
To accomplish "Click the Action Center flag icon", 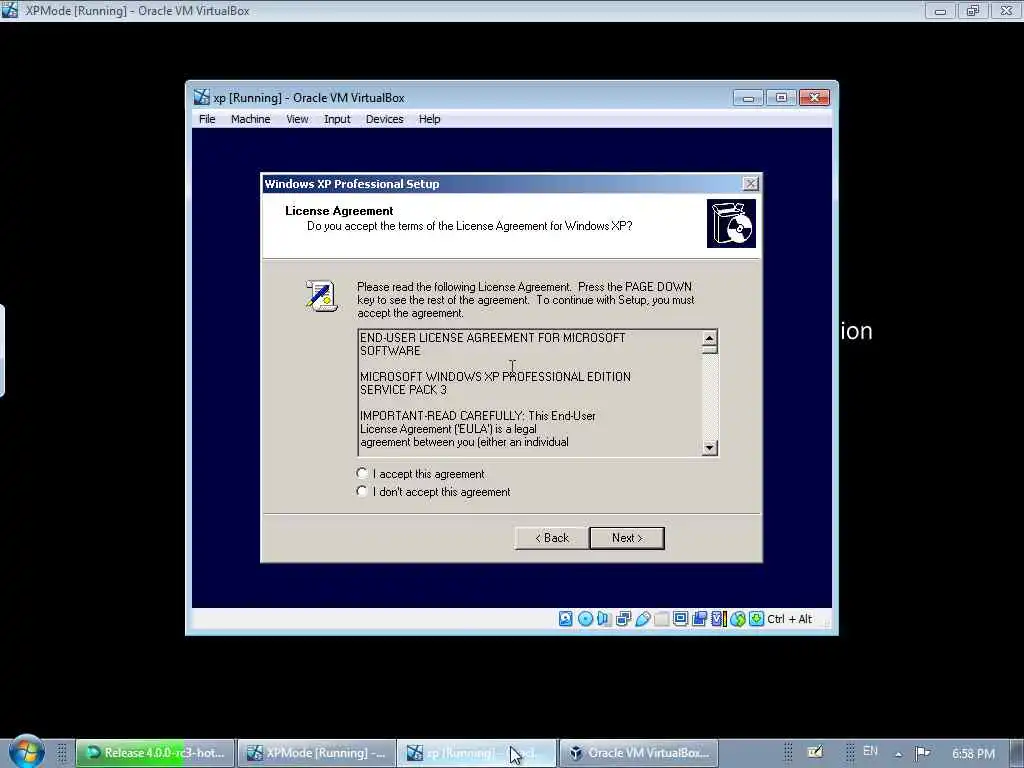I will tap(922, 753).
